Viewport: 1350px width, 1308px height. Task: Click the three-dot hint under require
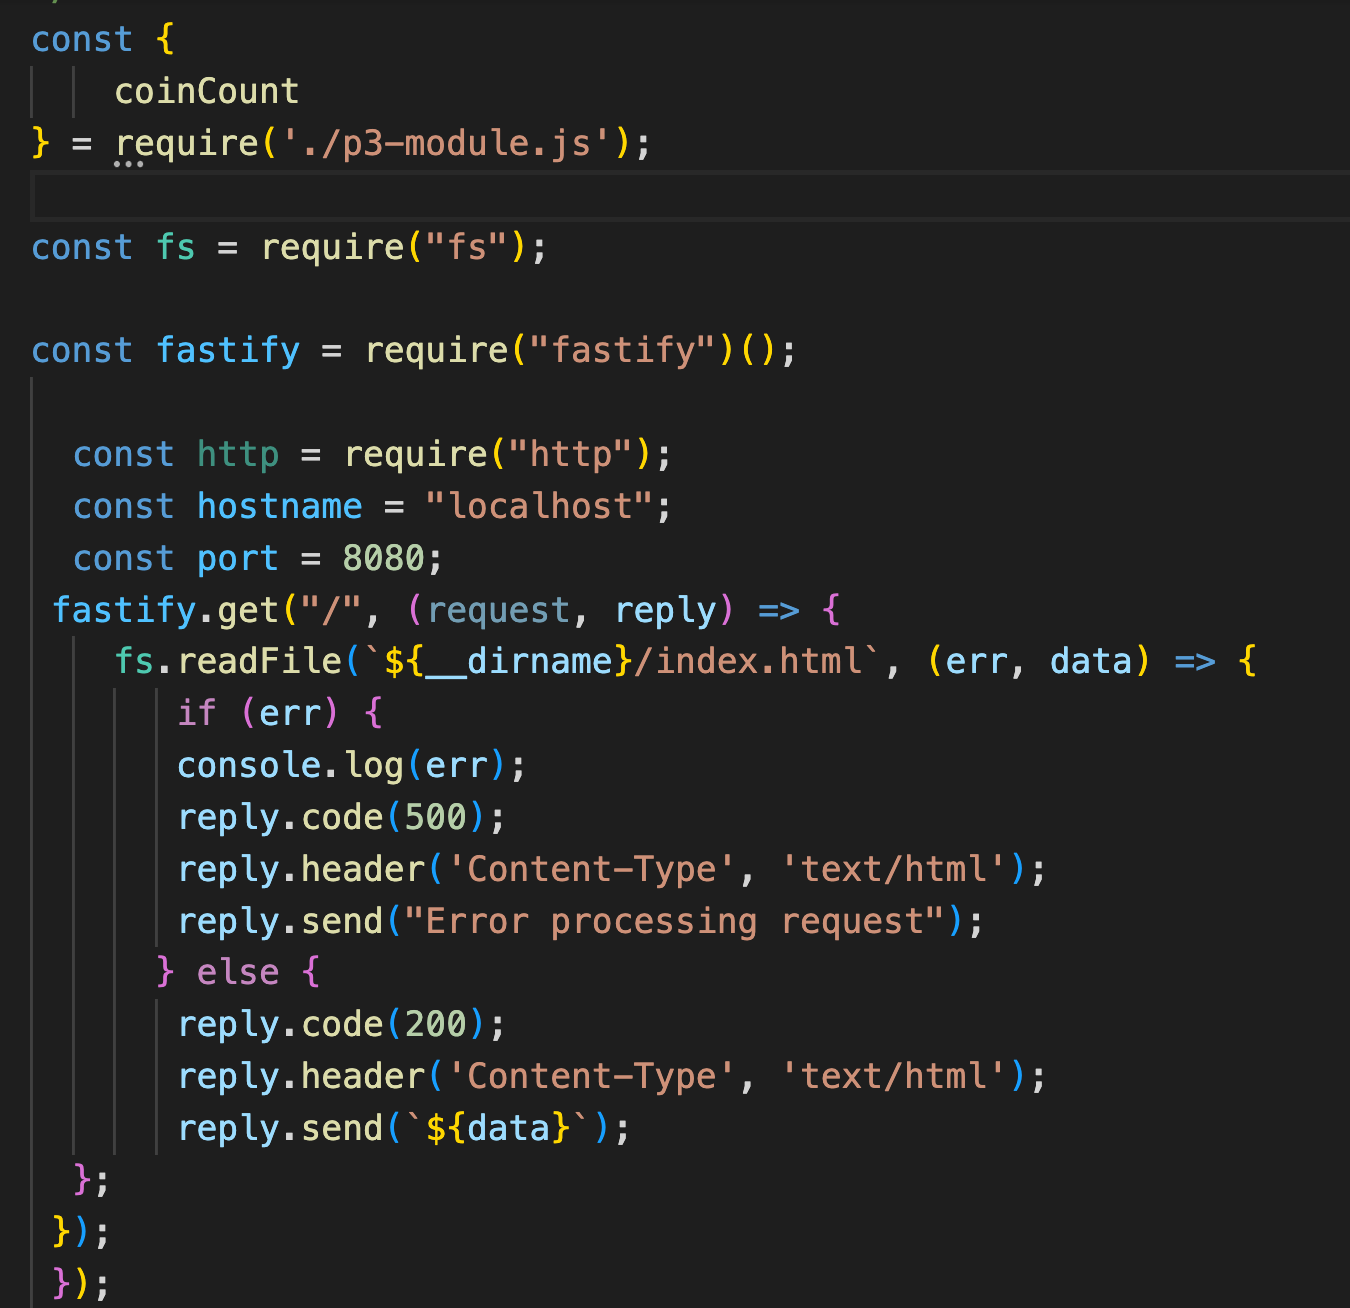[128, 164]
